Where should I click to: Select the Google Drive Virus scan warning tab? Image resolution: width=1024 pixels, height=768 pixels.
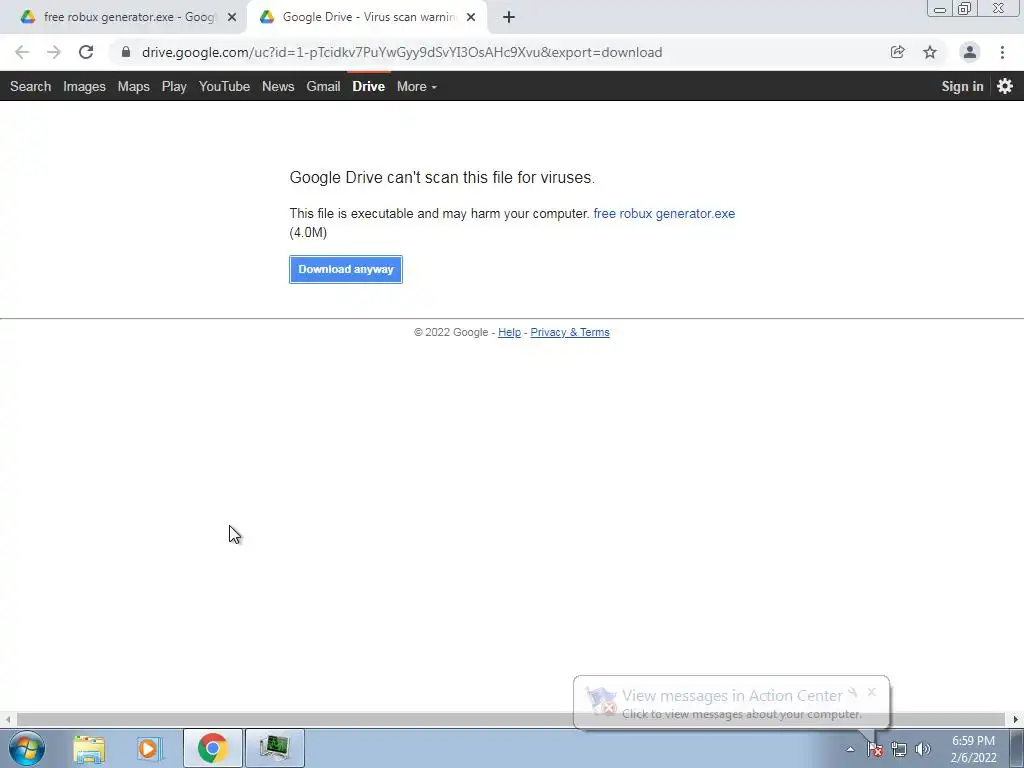coord(366,17)
